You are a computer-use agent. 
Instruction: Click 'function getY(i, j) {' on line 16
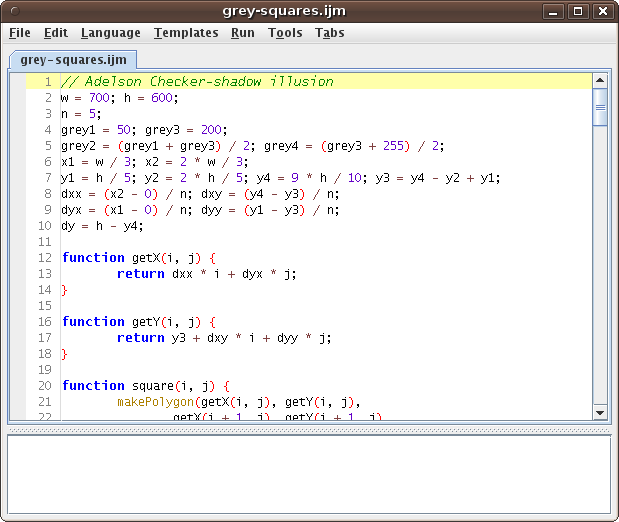(139, 322)
